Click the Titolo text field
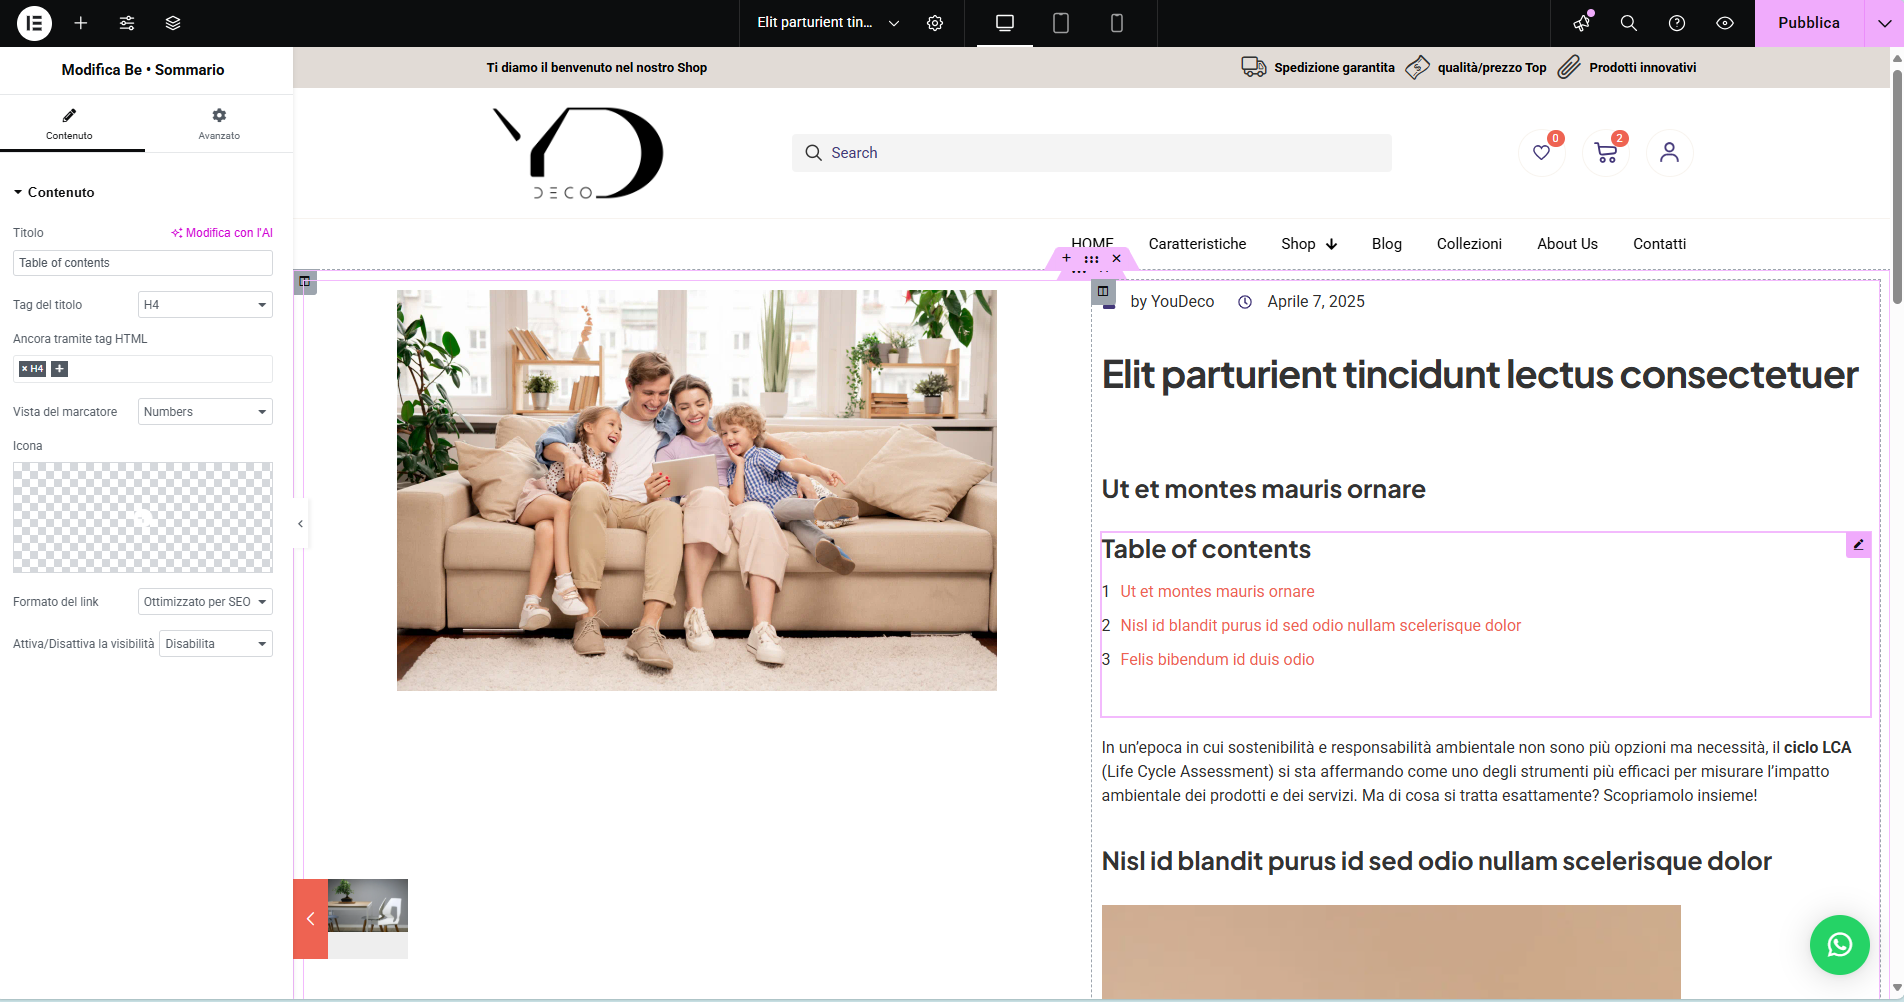The image size is (1904, 1002). [x=142, y=263]
